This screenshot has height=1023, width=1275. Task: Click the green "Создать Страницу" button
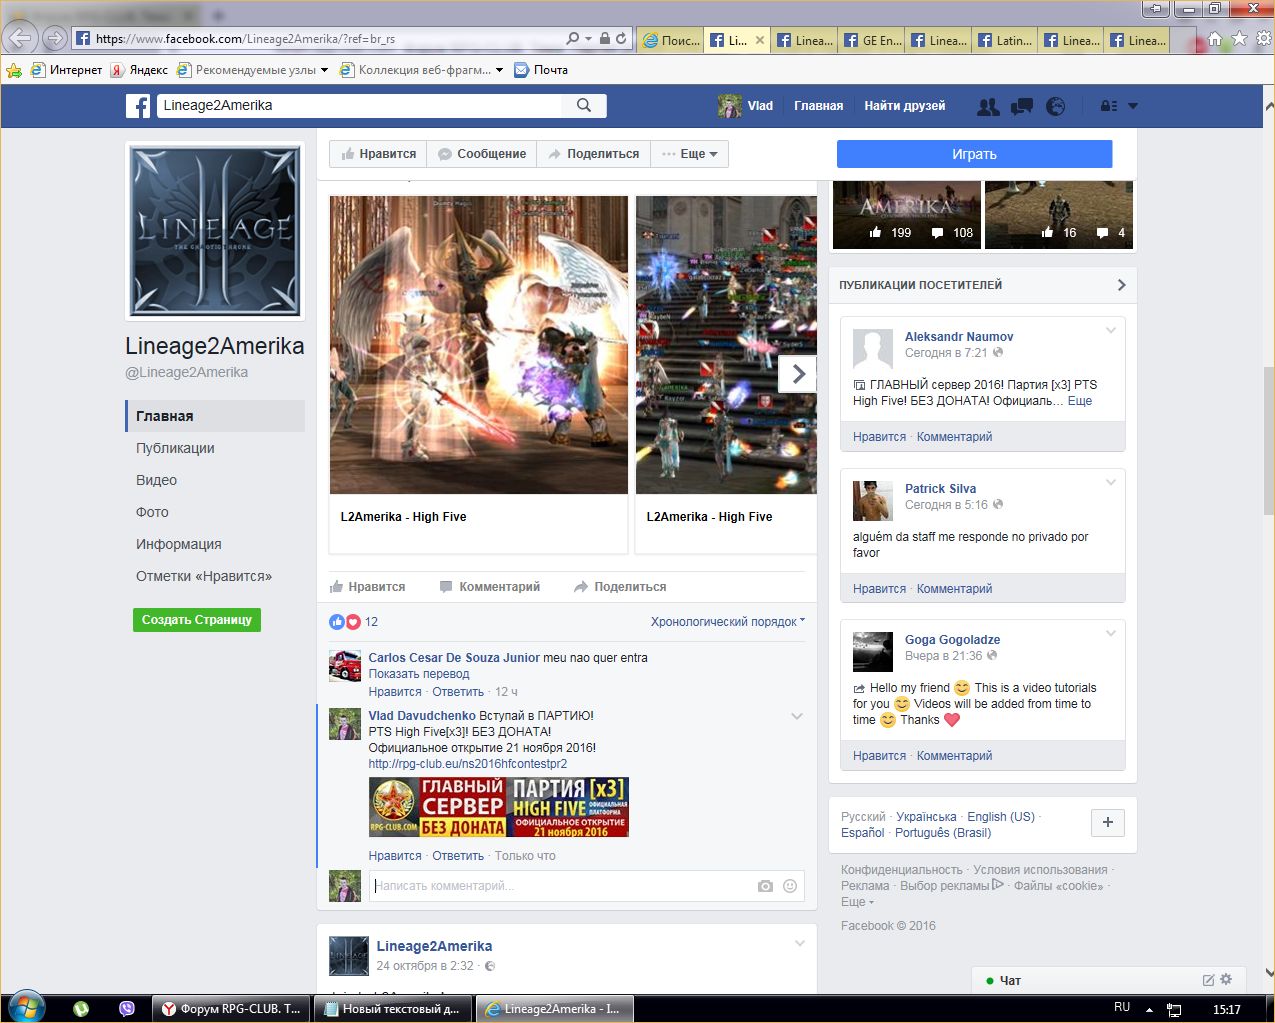point(197,620)
